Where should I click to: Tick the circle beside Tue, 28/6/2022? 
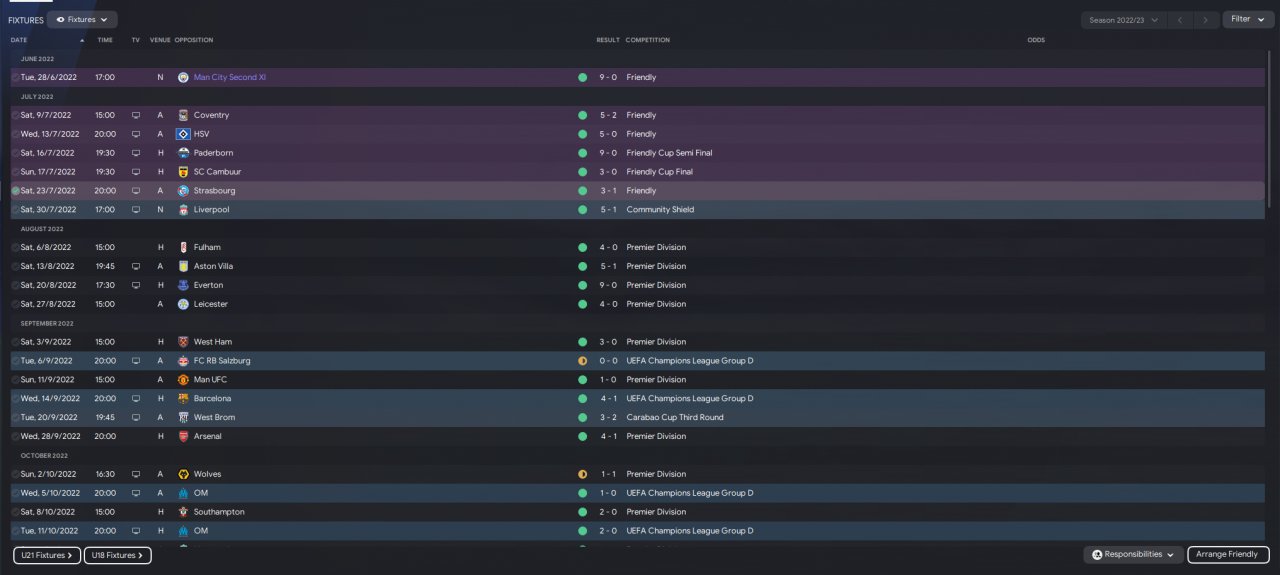15,77
